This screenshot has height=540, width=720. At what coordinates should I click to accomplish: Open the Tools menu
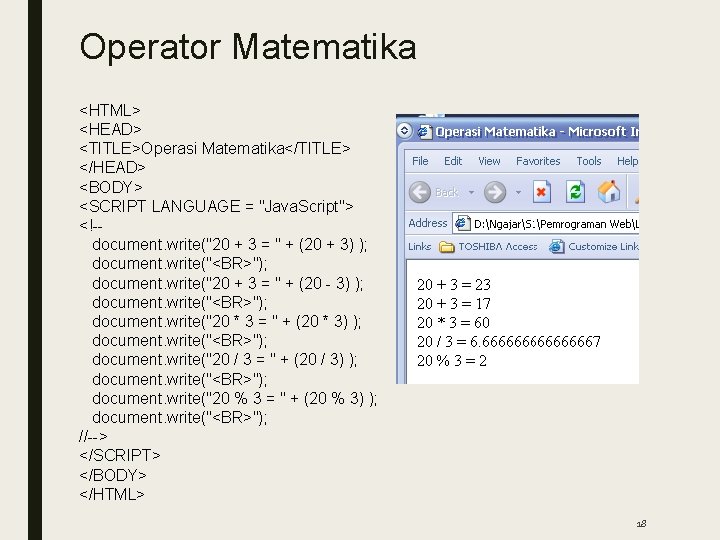[x=589, y=161]
